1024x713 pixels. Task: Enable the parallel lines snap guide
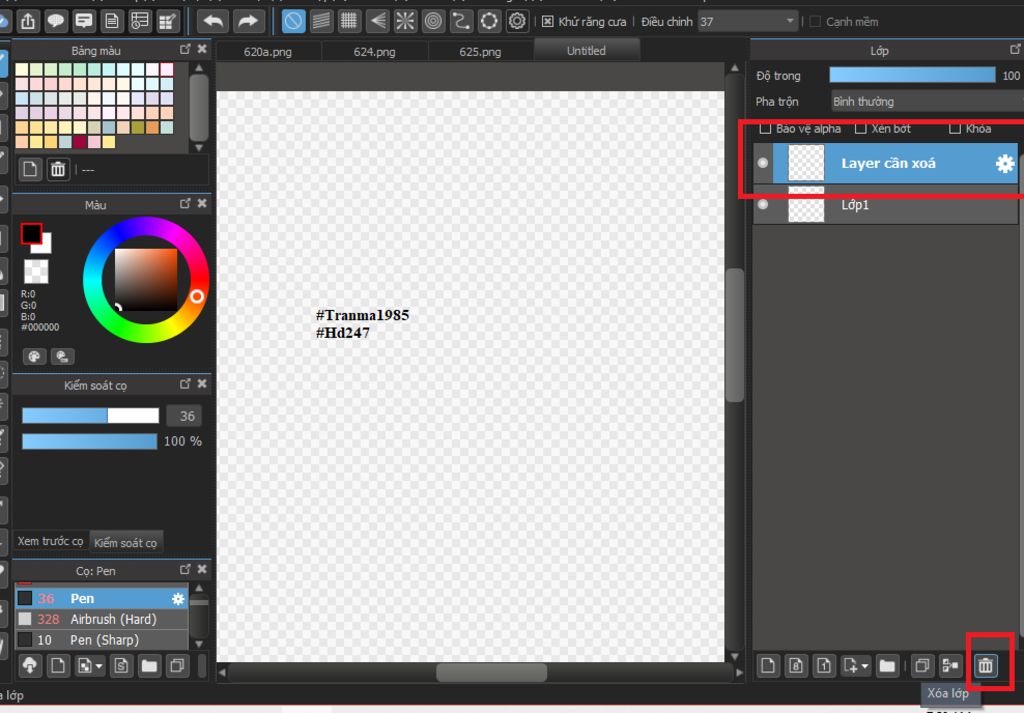click(321, 22)
